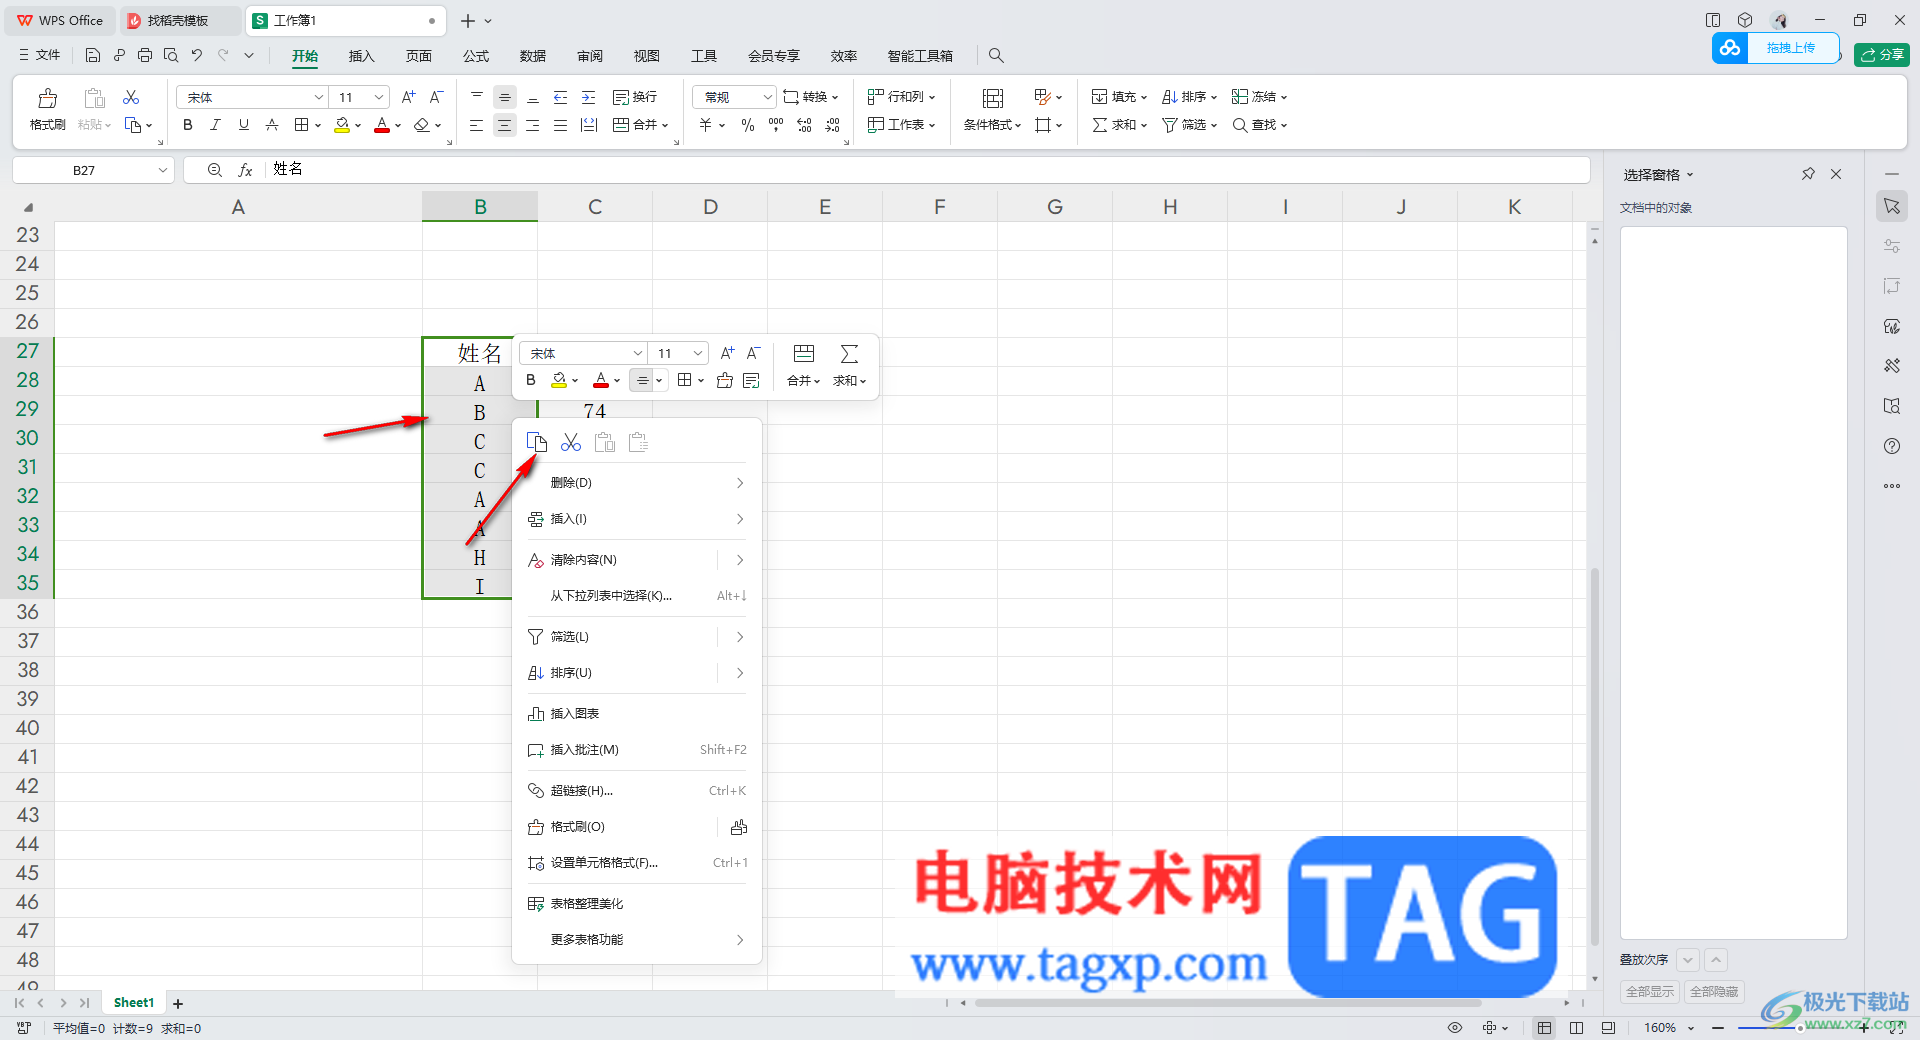Open the 插入 ribbon tab

click(361, 56)
